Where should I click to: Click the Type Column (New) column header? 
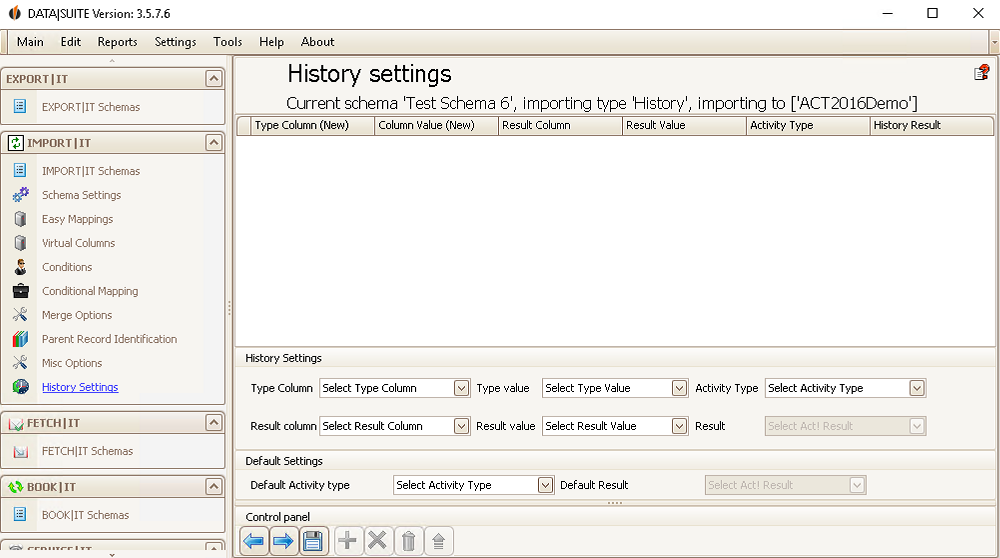(312, 126)
